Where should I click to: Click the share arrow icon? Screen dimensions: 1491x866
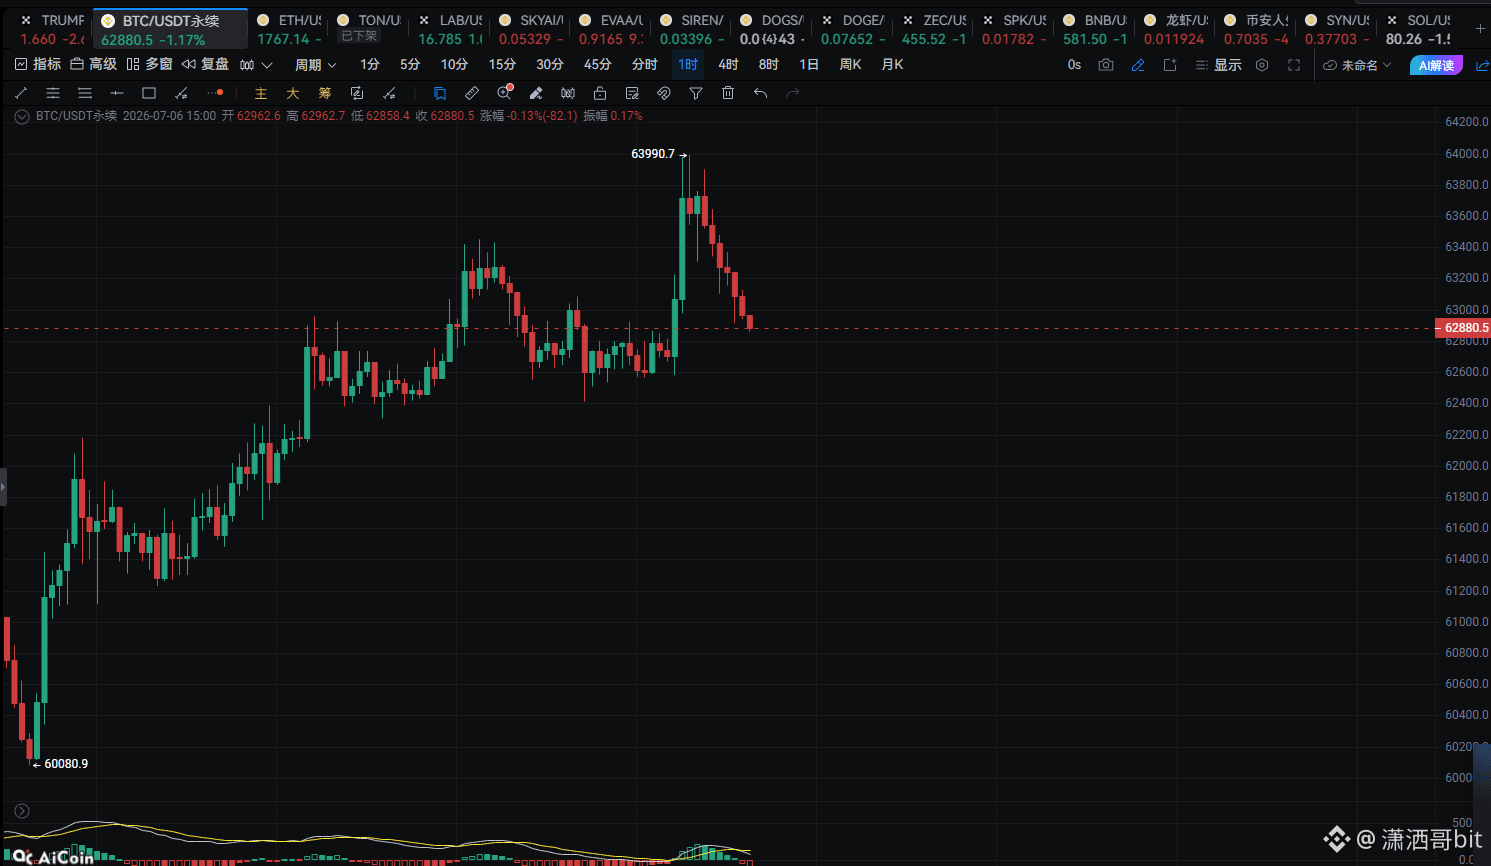coord(1482,65)
